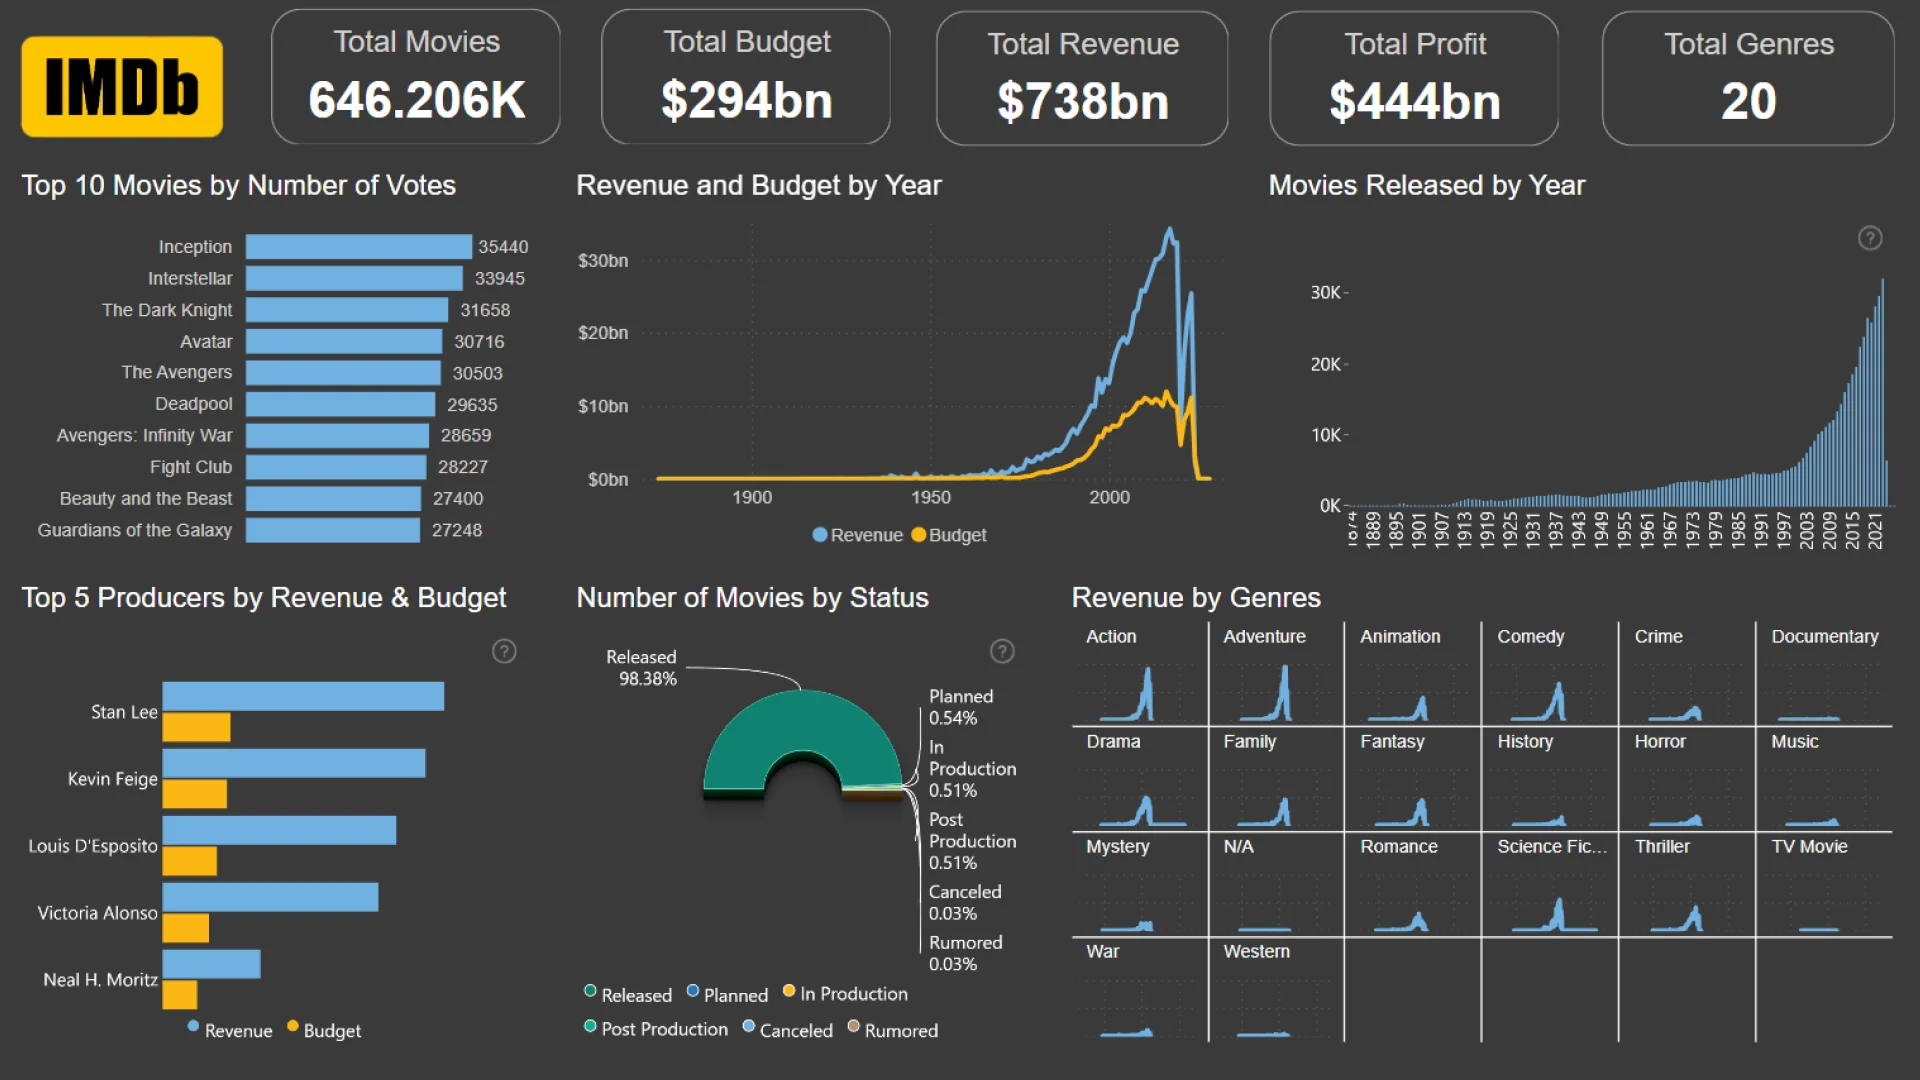The height and width of the screenshot is (1080, 1920).
Task: Select the Total Profit card
Action: pos(1414,78)
